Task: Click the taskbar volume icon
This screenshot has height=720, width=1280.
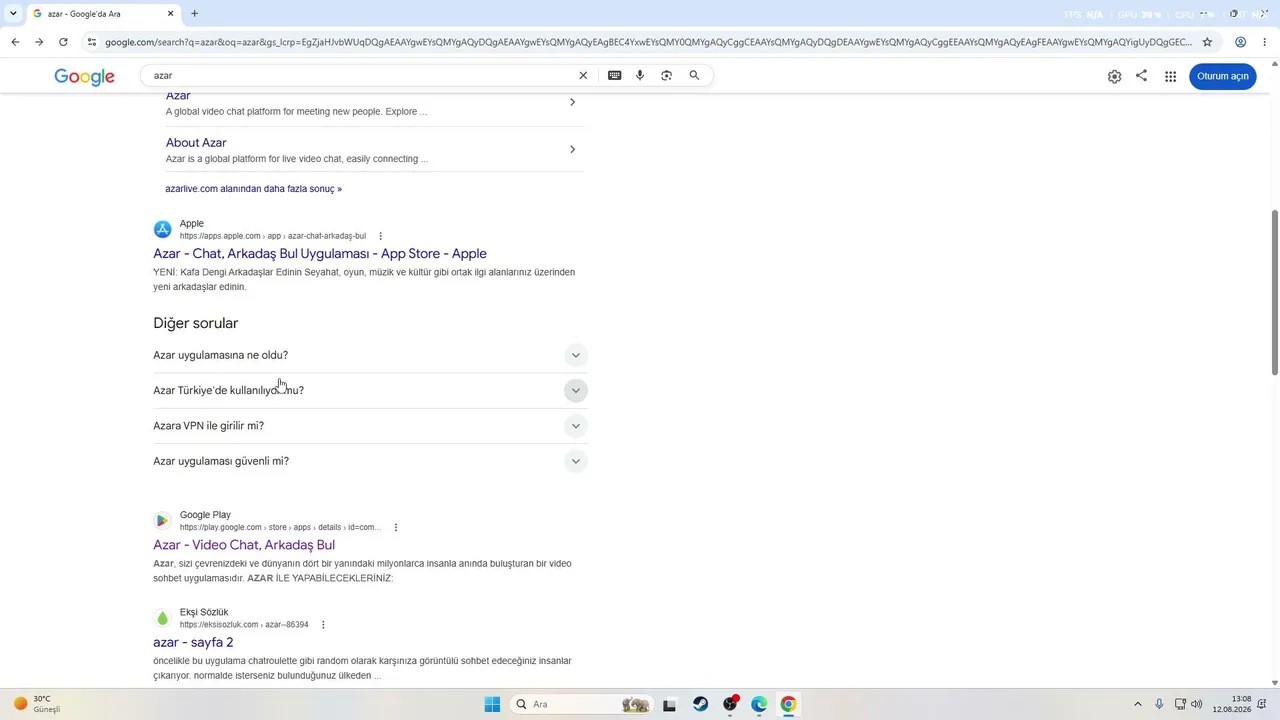Action: pyautogui.click(x=1197, y=704)
